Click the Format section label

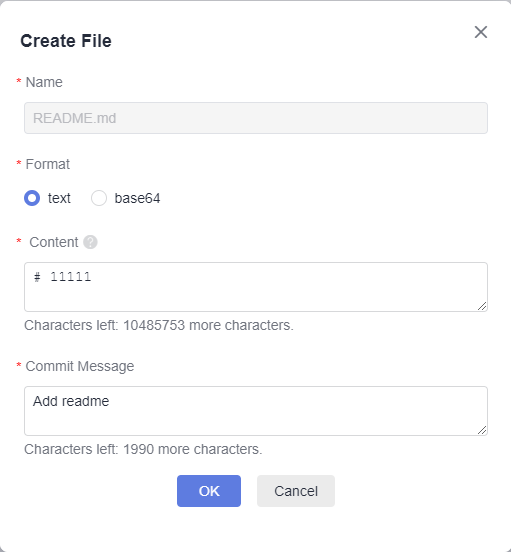tap(48, 164)
